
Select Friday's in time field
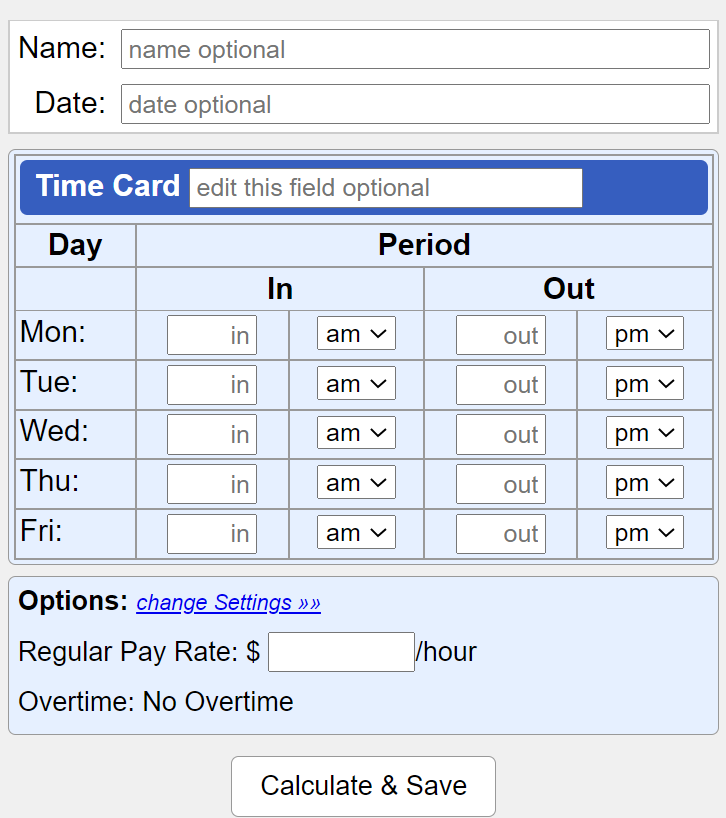point(212,534)
